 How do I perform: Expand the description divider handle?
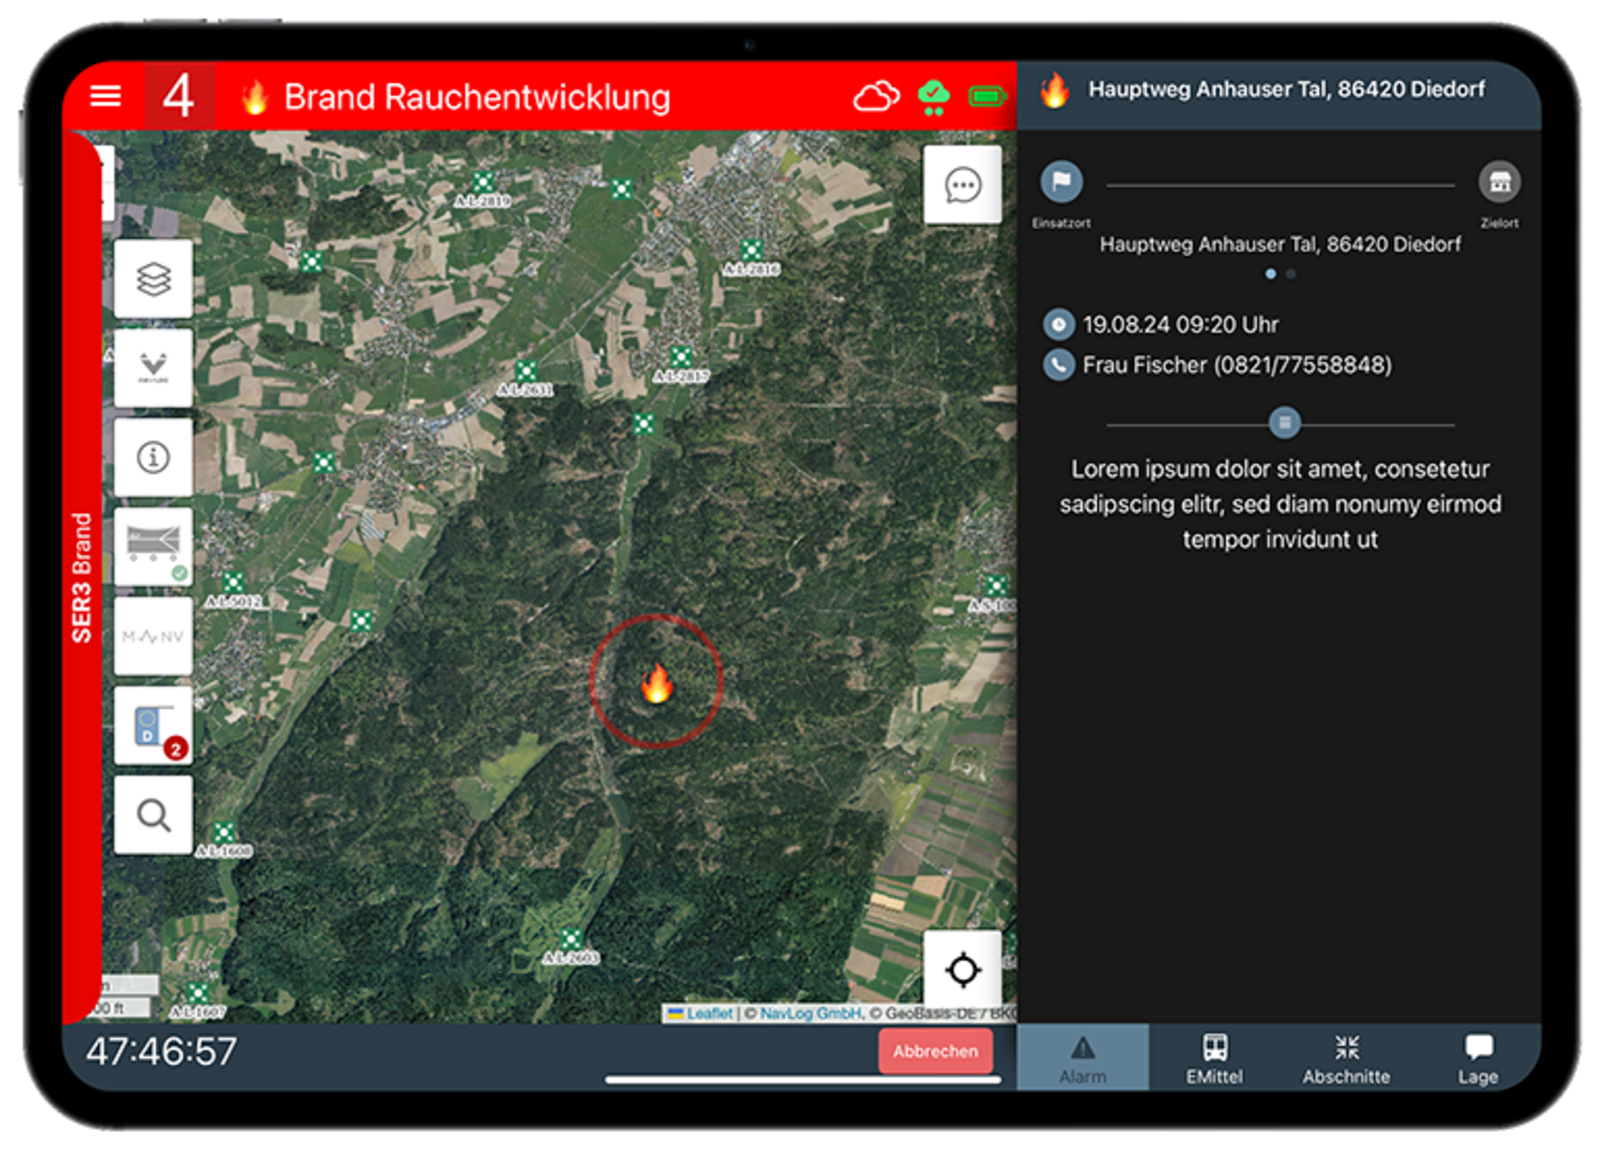tap(1284, 423)
